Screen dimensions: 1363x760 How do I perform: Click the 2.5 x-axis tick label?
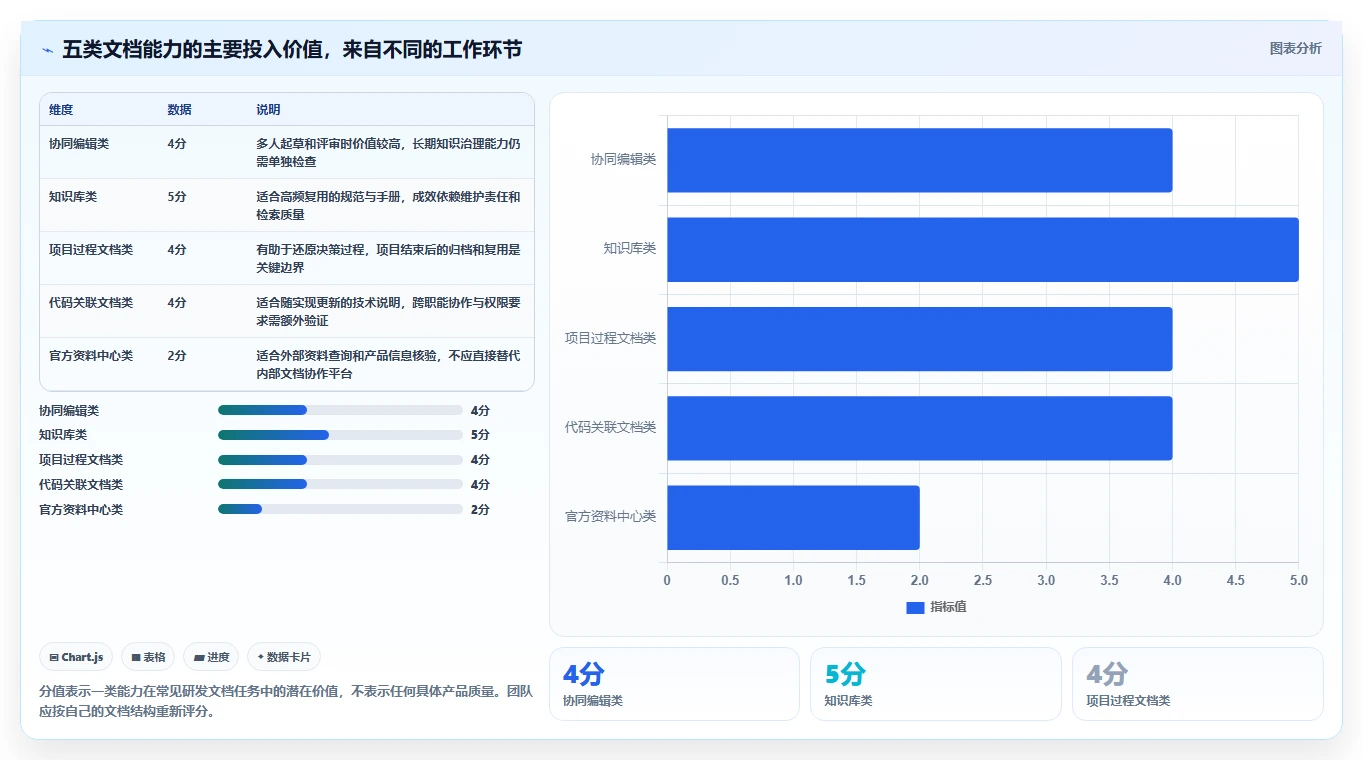pyautogui.click(x=983, y=581)
